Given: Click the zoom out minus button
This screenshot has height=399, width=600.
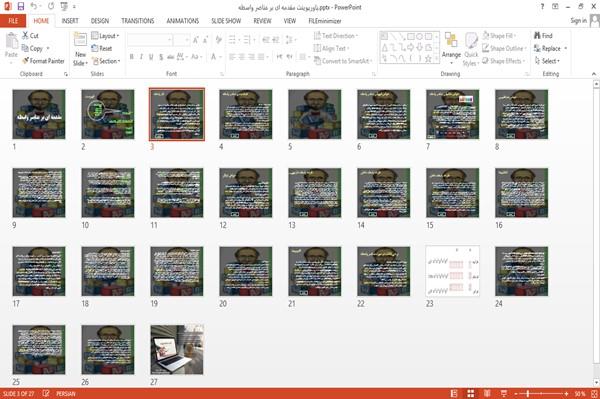Looking at the screenshot, I should coord(516,394).
